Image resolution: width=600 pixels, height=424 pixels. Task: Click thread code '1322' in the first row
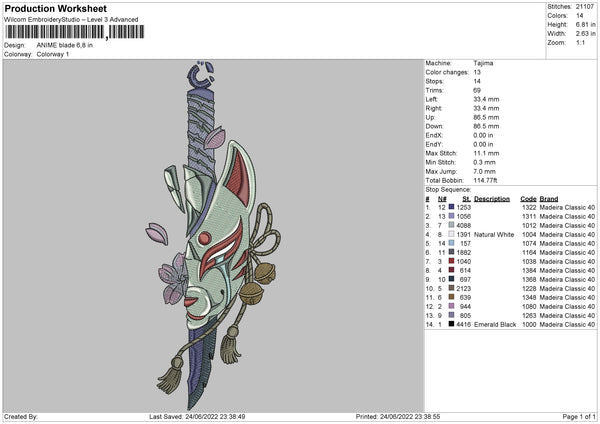[x=529, y=207]
